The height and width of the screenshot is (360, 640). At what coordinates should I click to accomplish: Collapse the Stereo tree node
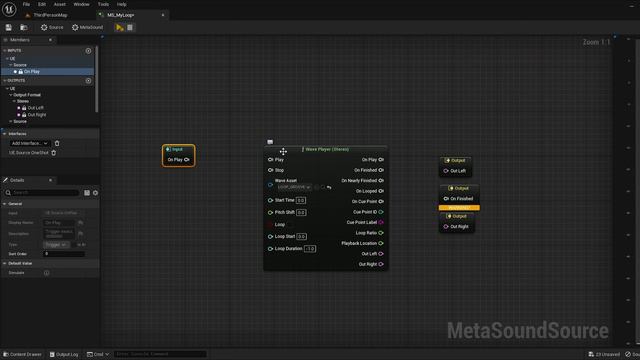tap(14, 101)
